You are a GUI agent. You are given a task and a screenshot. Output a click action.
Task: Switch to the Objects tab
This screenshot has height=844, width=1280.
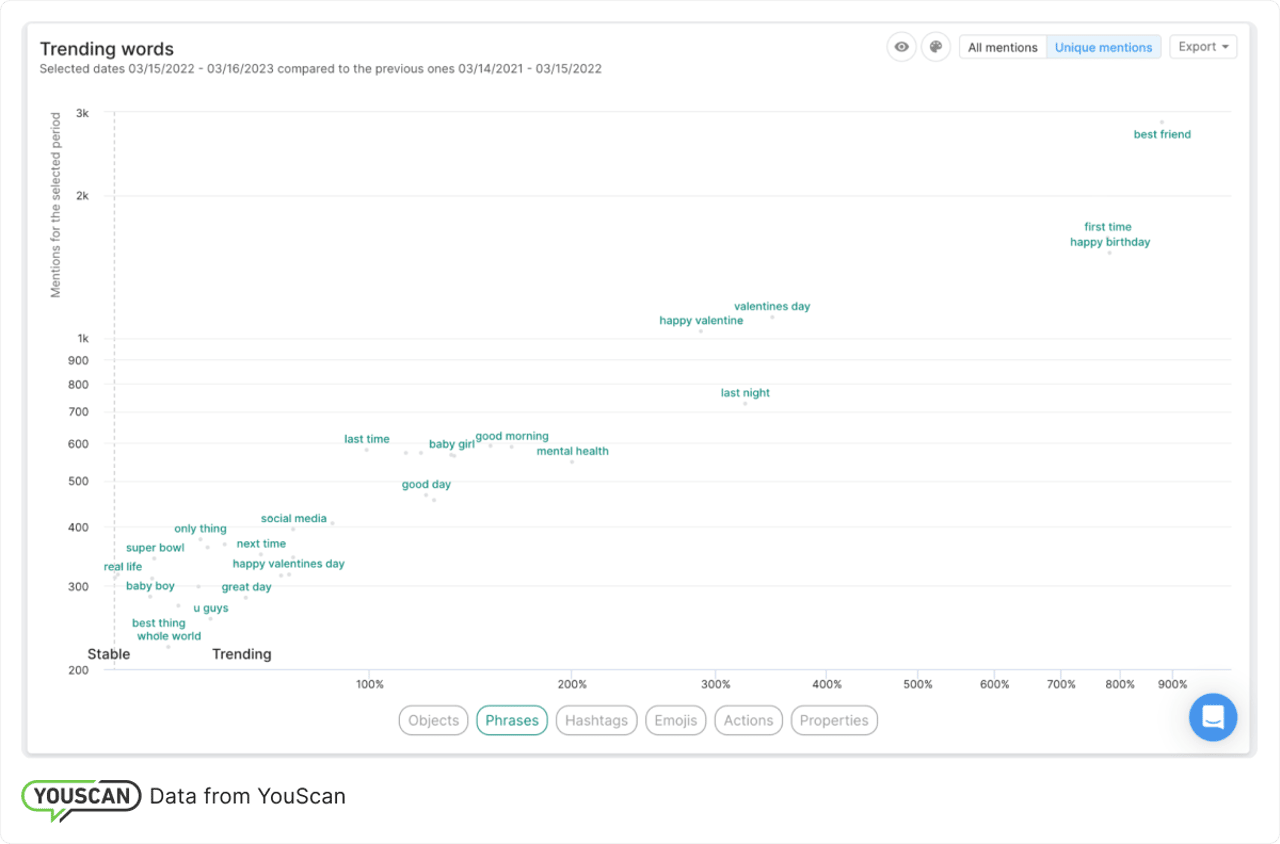click(x=433, y=720)
